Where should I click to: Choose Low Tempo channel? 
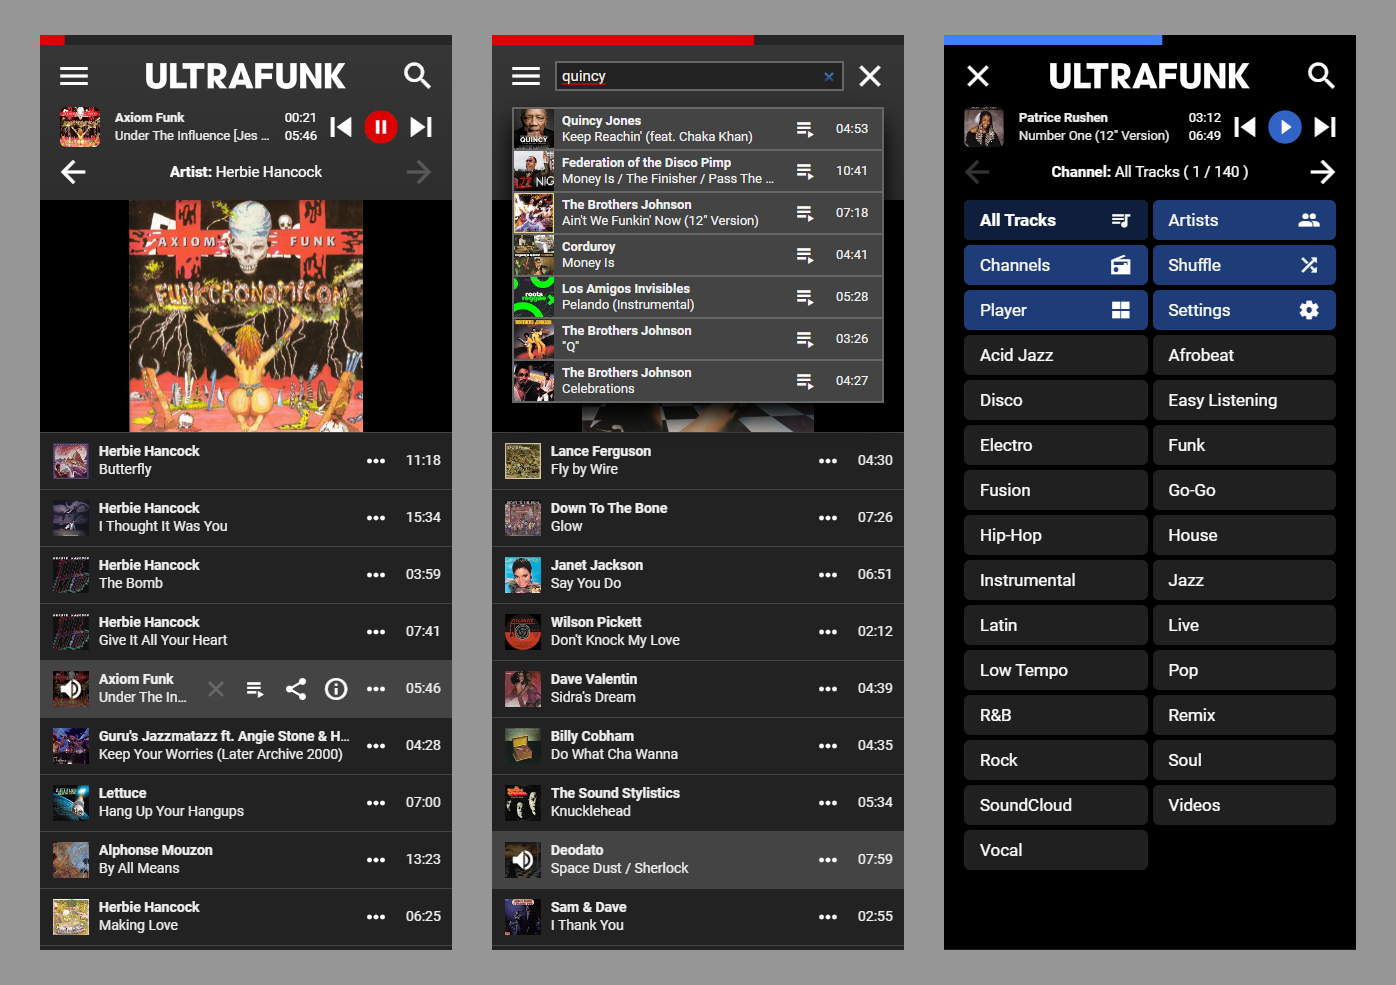1056,670
